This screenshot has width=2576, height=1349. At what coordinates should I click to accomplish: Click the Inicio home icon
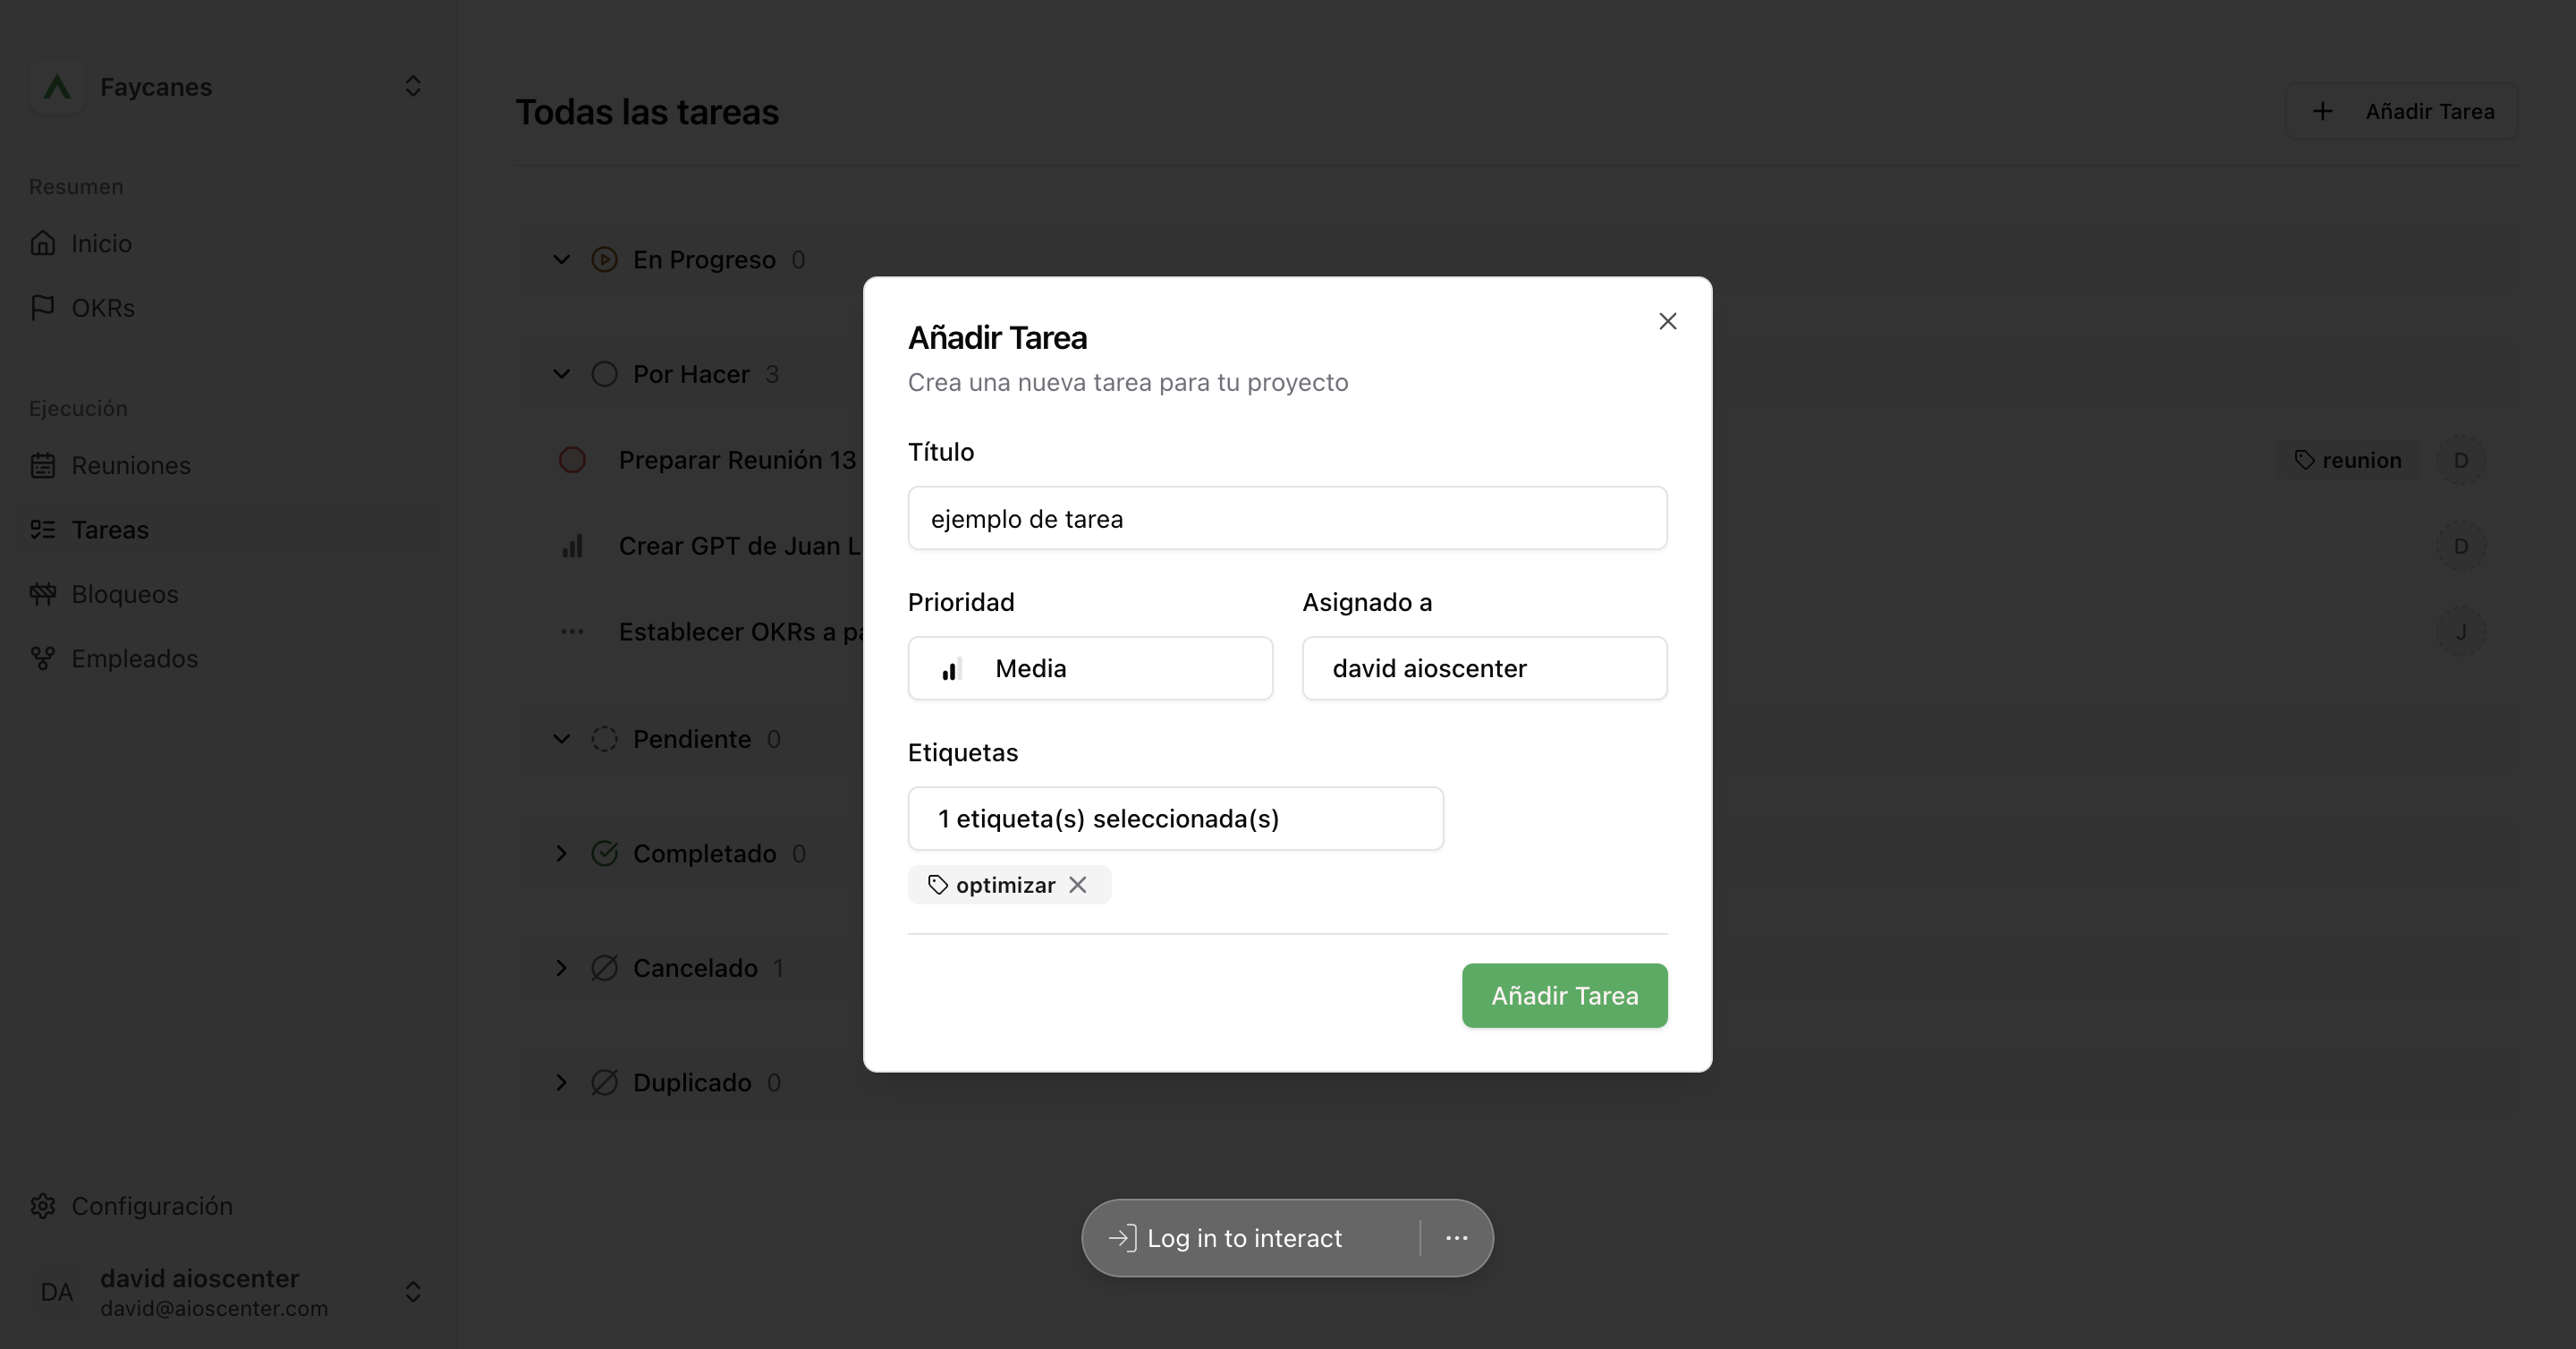pyautogui.click(x=43, y=243)
